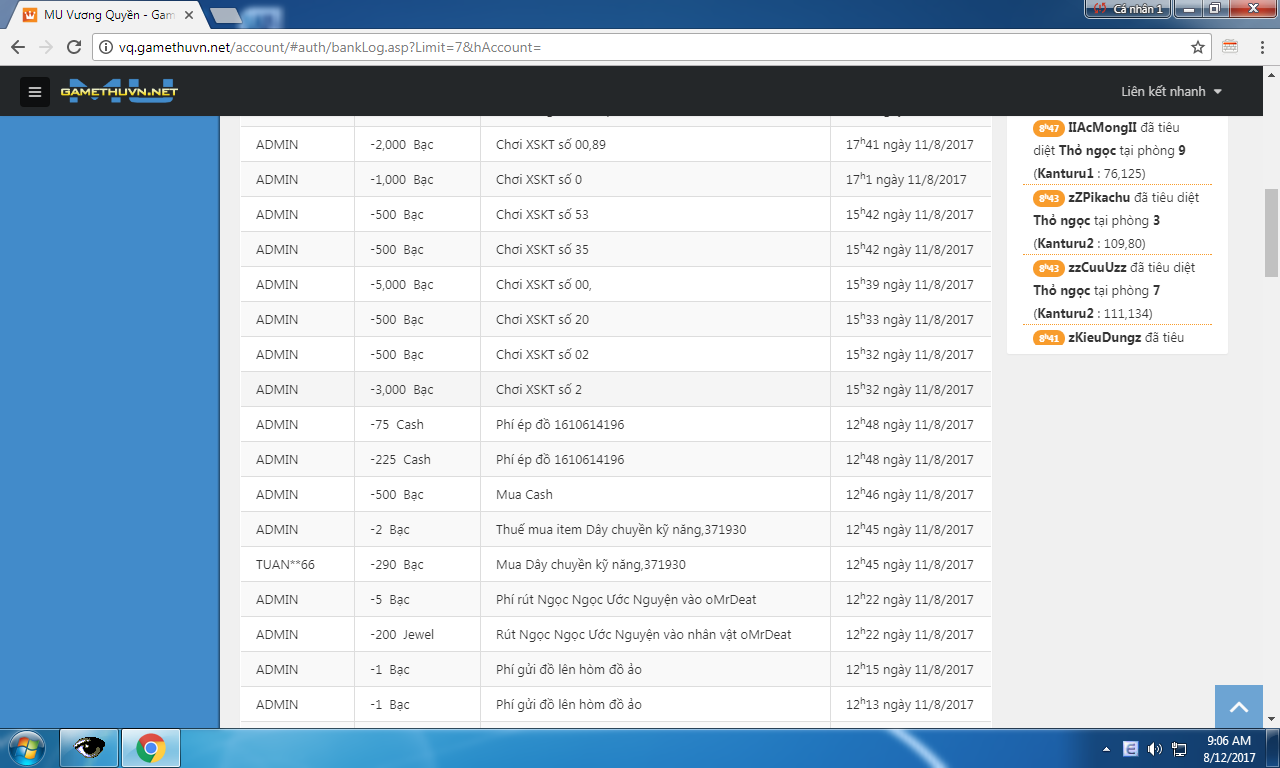Viewport: 1280px width, 768px height.
Task: Click the address bar URL field
Action: click(x=650, y=47)
